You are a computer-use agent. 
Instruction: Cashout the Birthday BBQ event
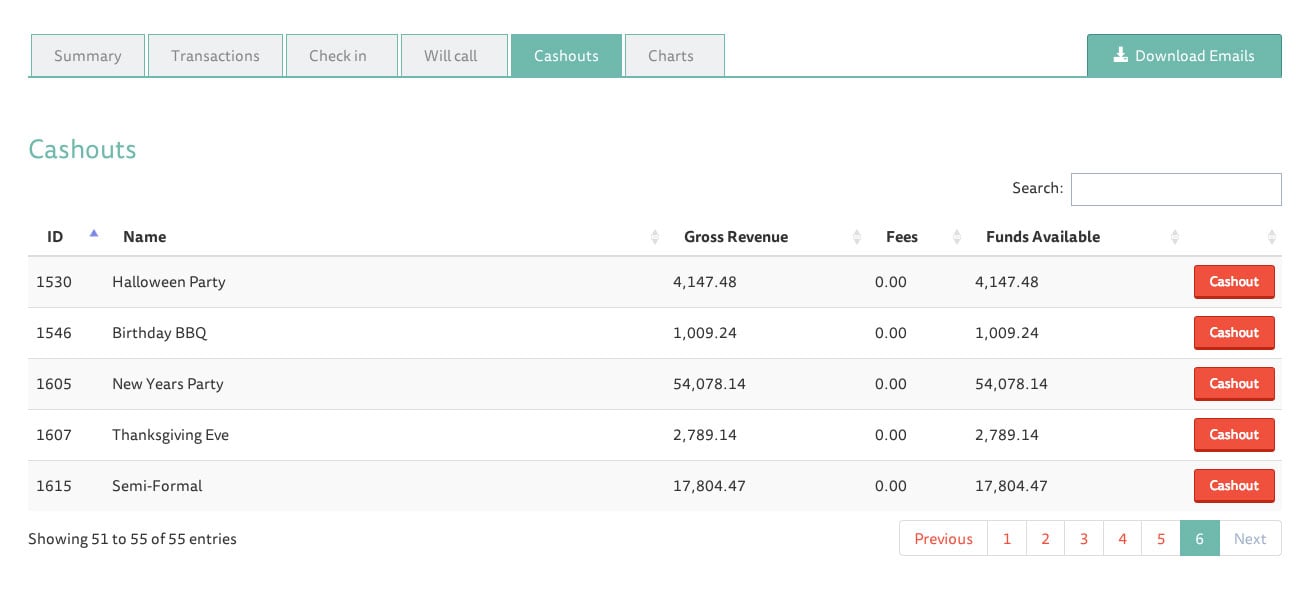point(1233,333)
